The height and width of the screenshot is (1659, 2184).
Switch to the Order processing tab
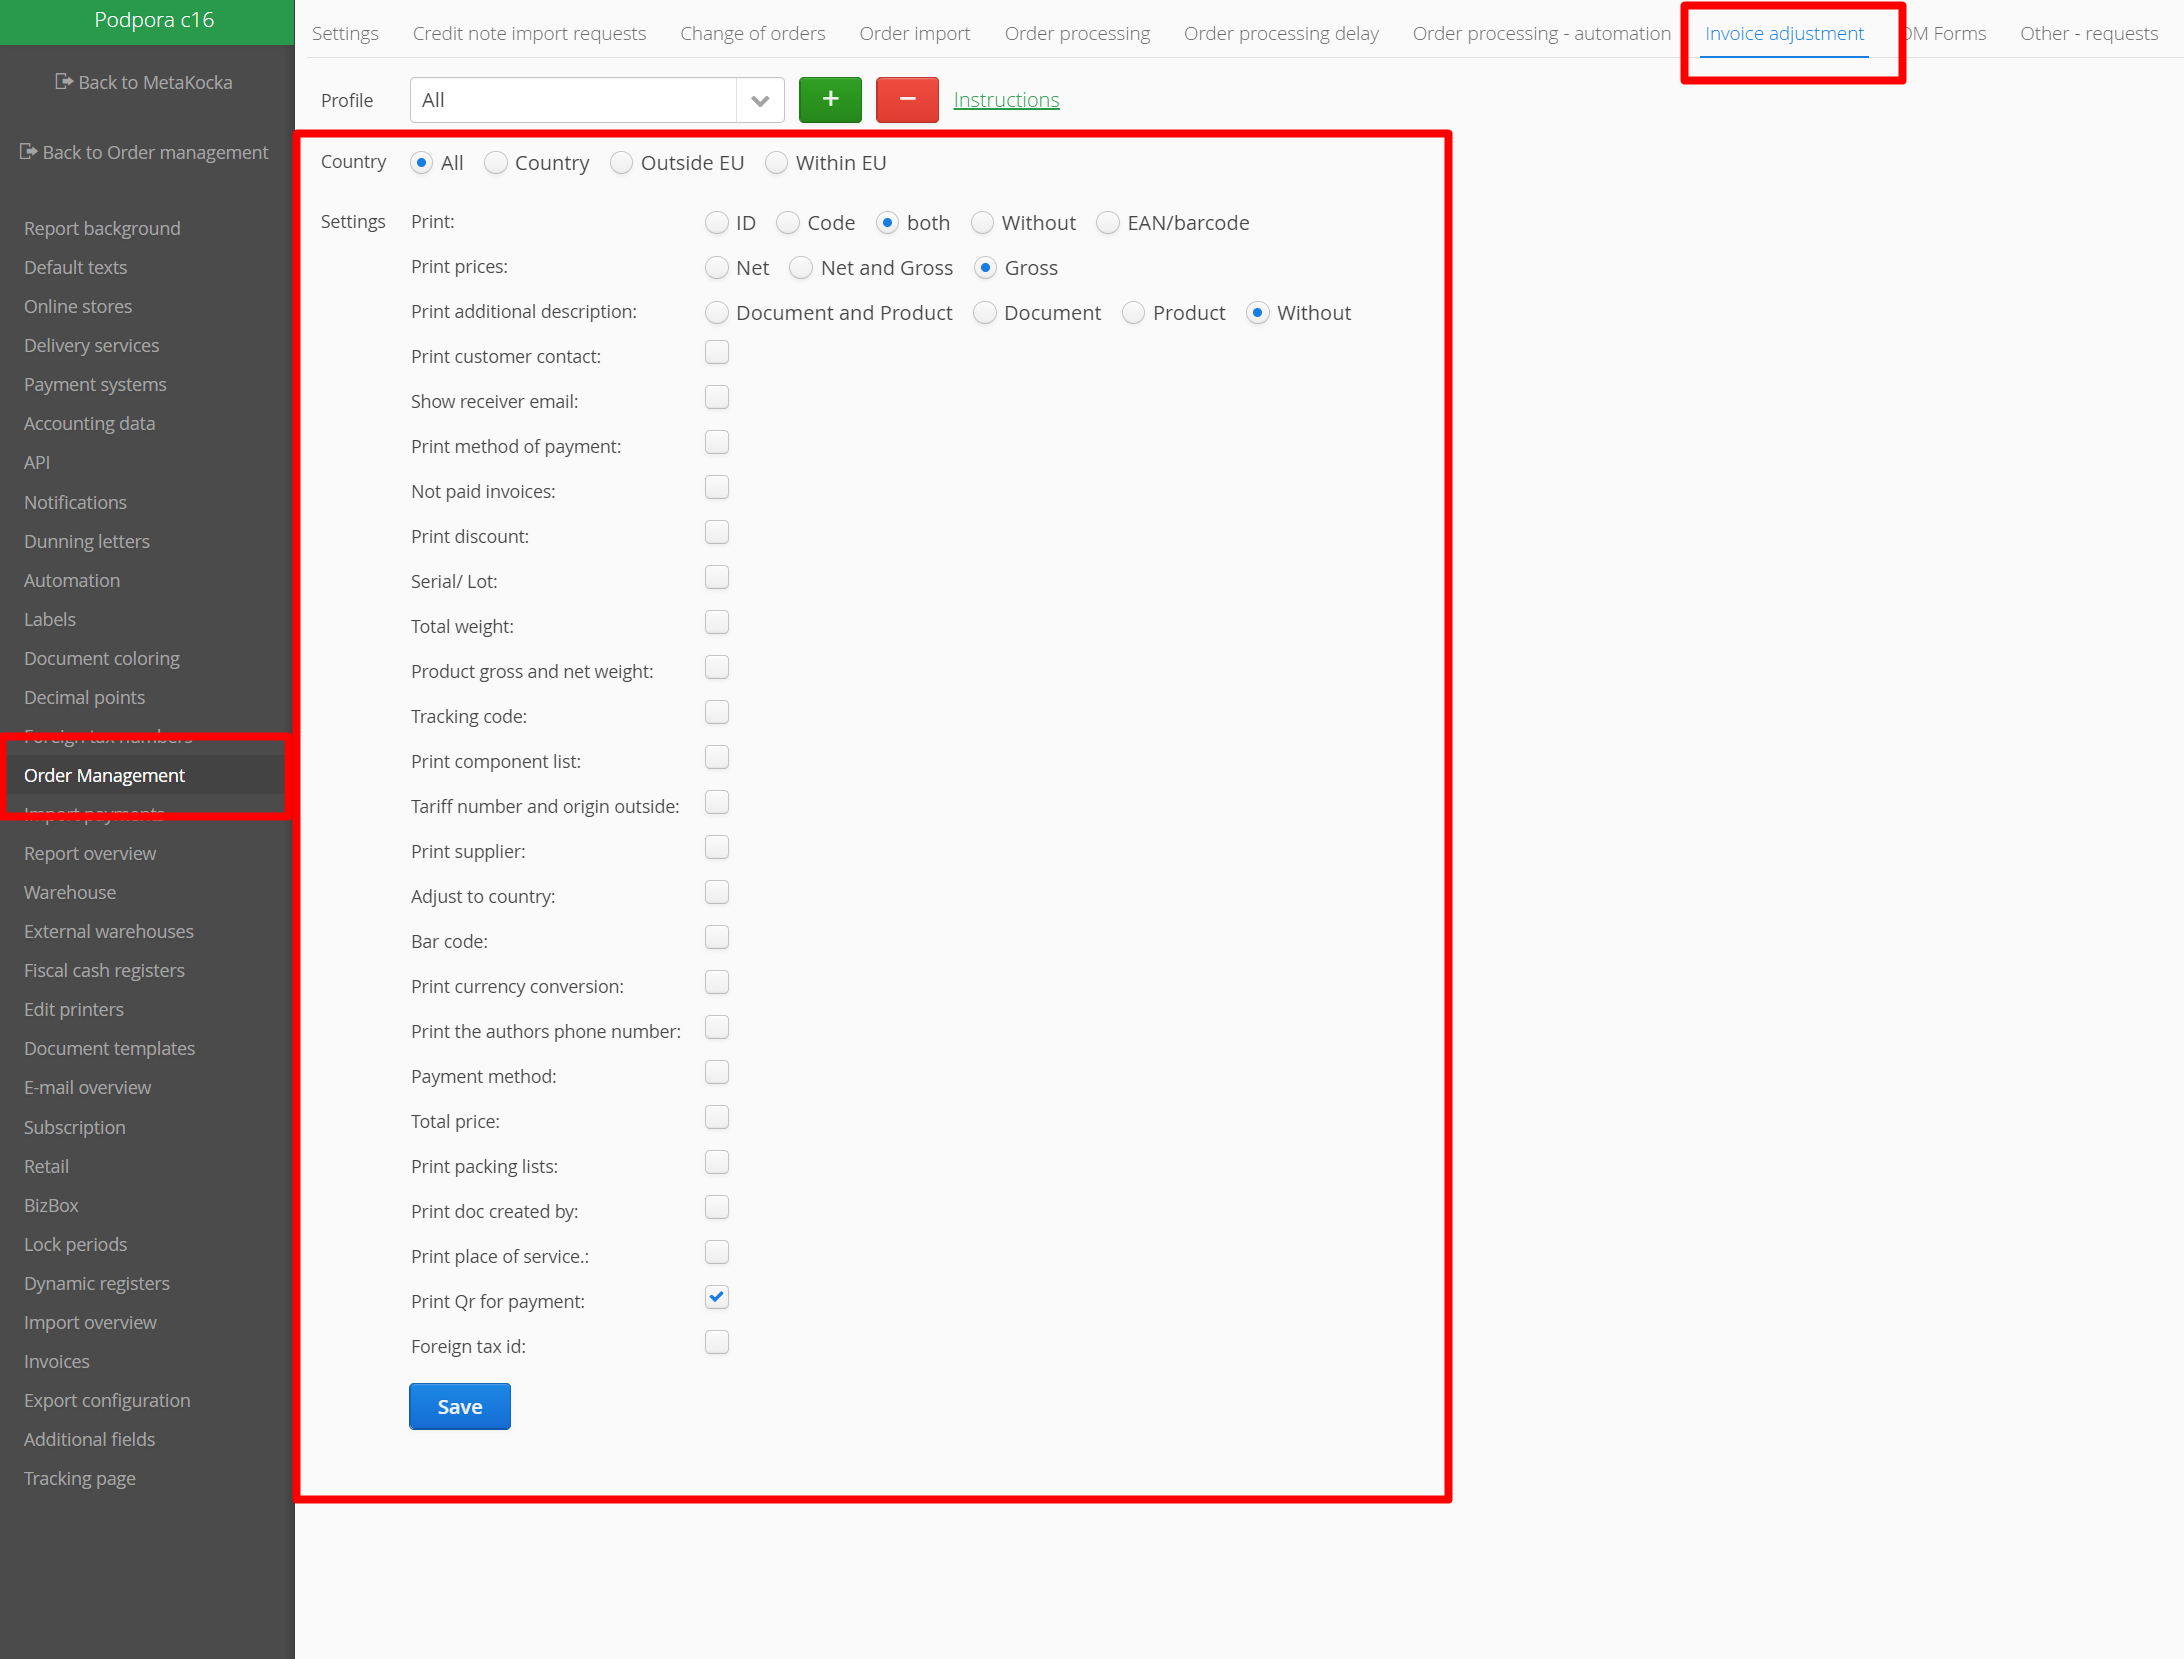pos(1076,33)
